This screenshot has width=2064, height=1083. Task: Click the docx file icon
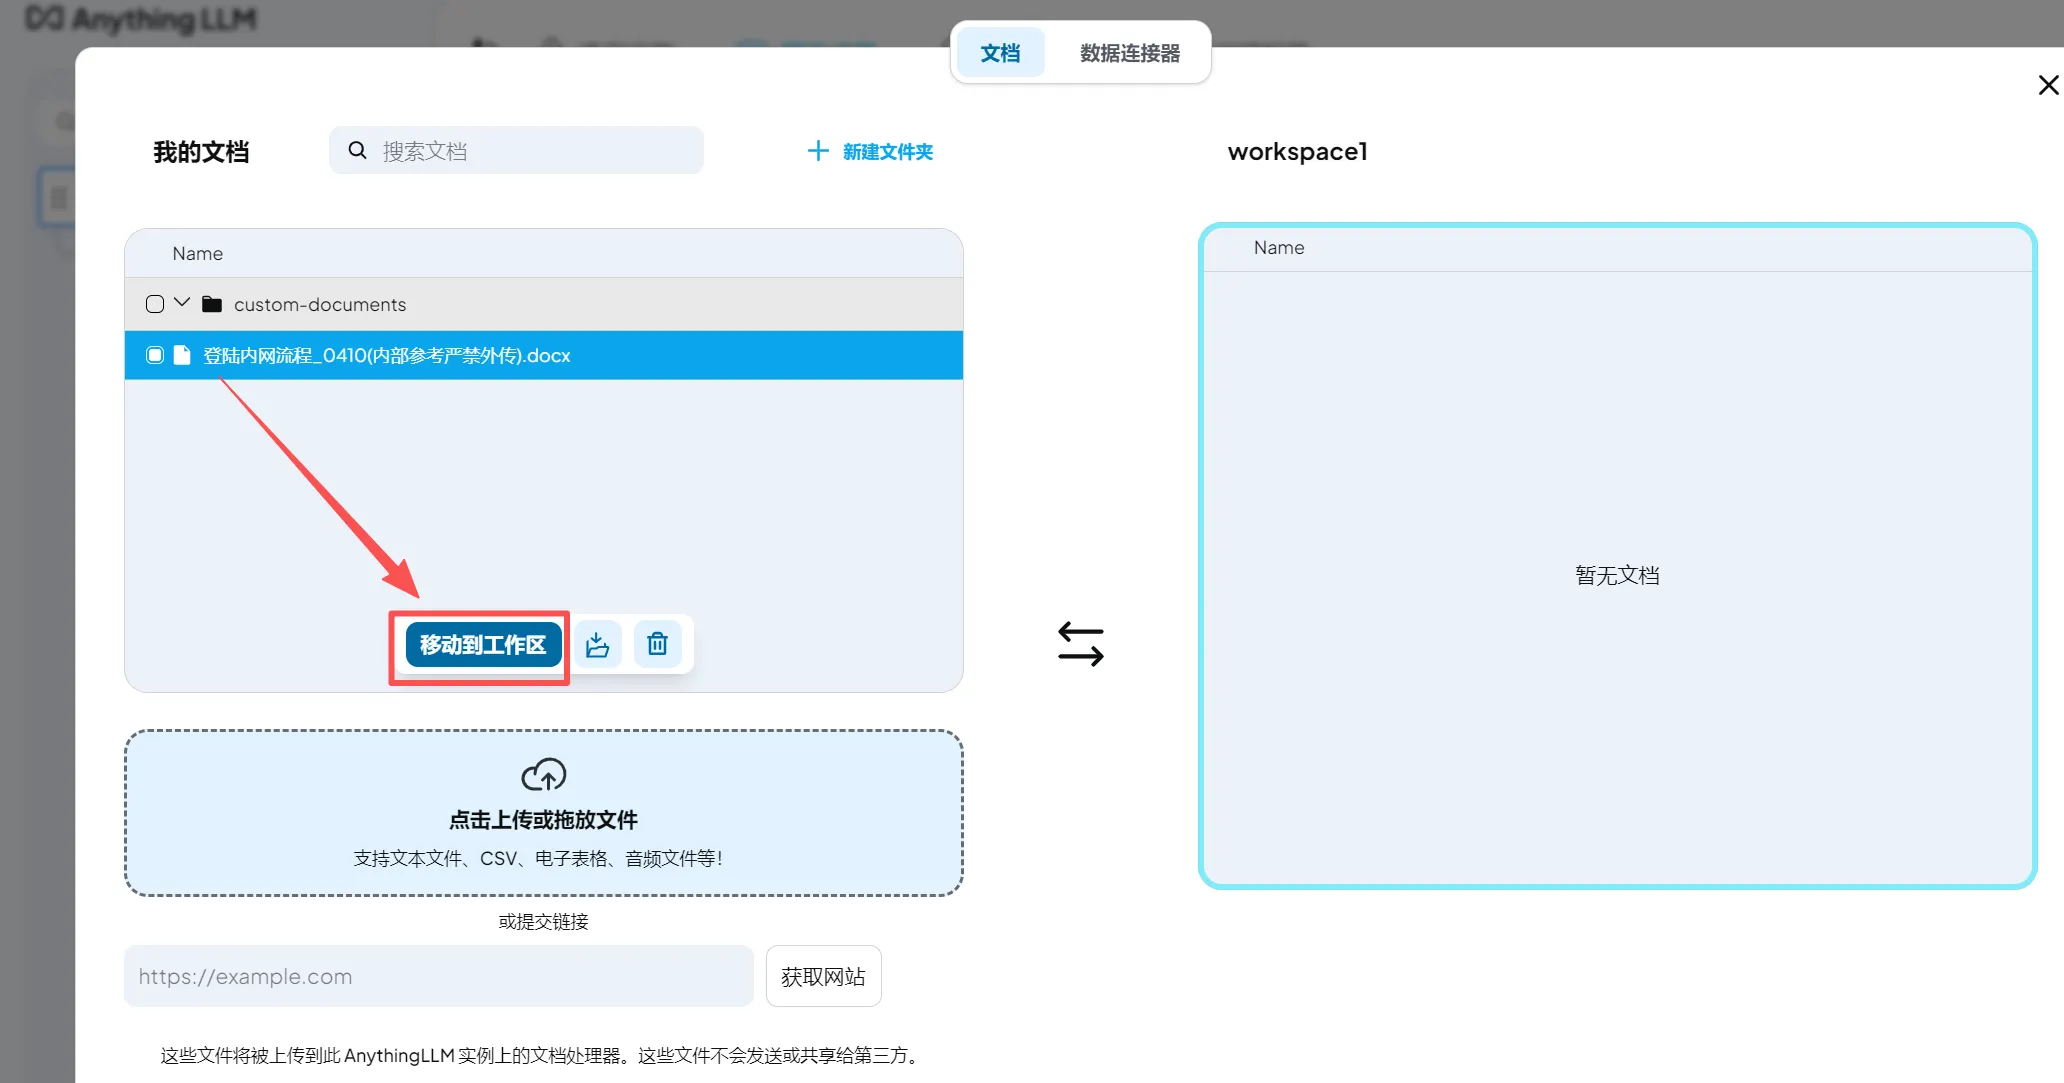(x=182, y=355)
